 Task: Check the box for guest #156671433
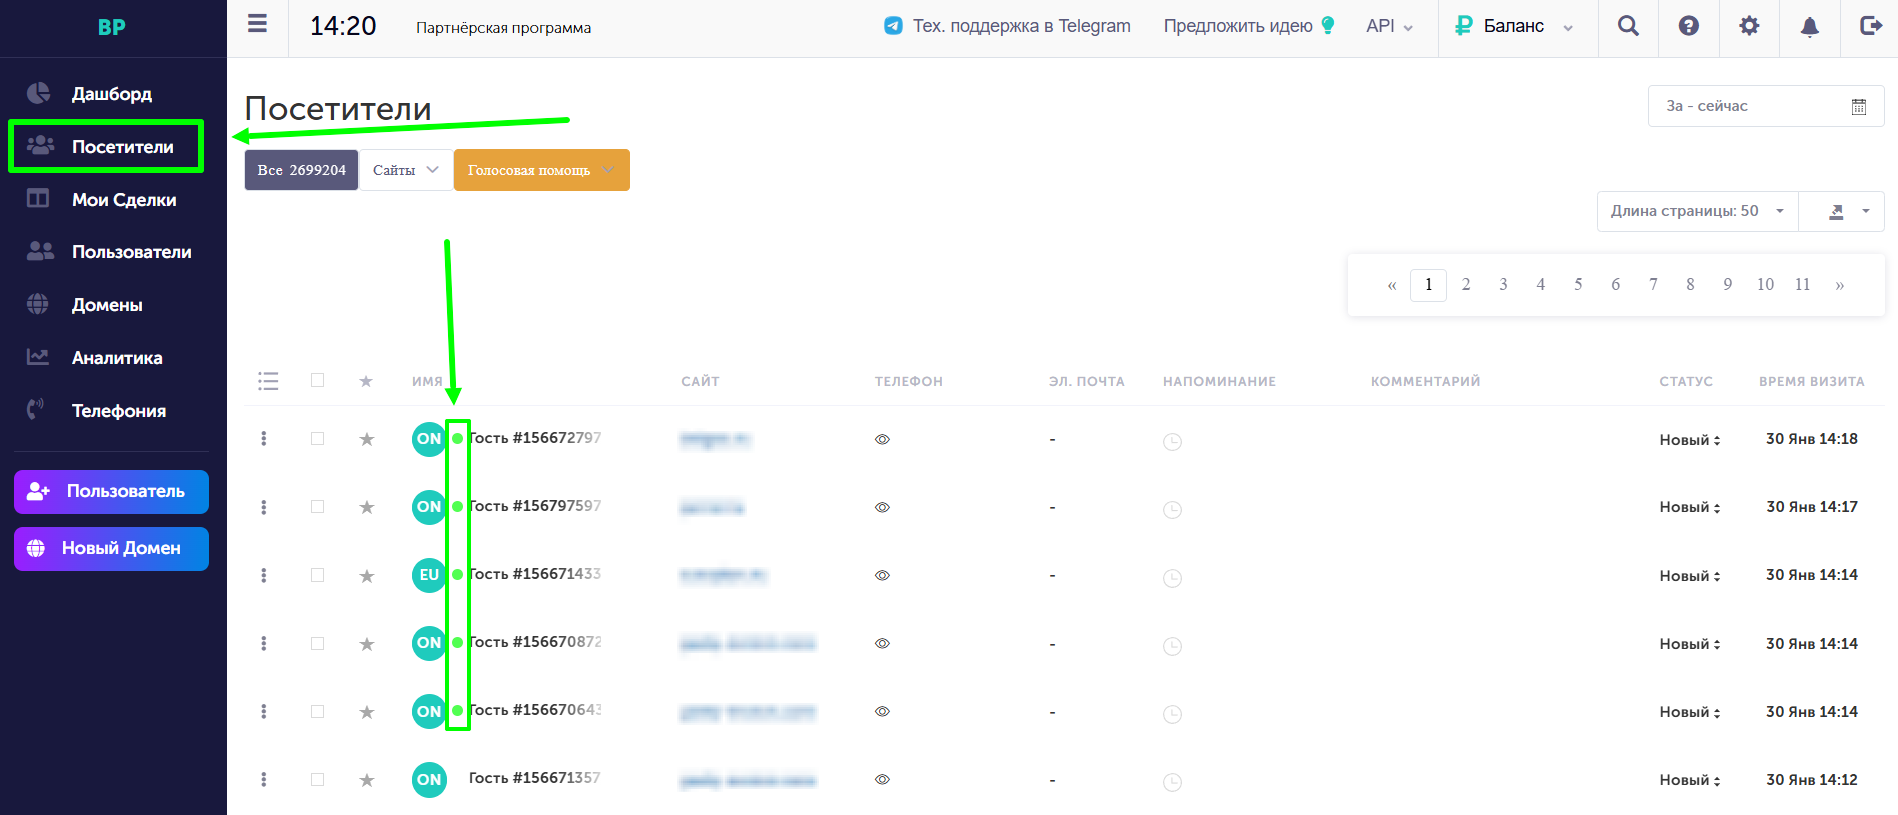(317, 575)
